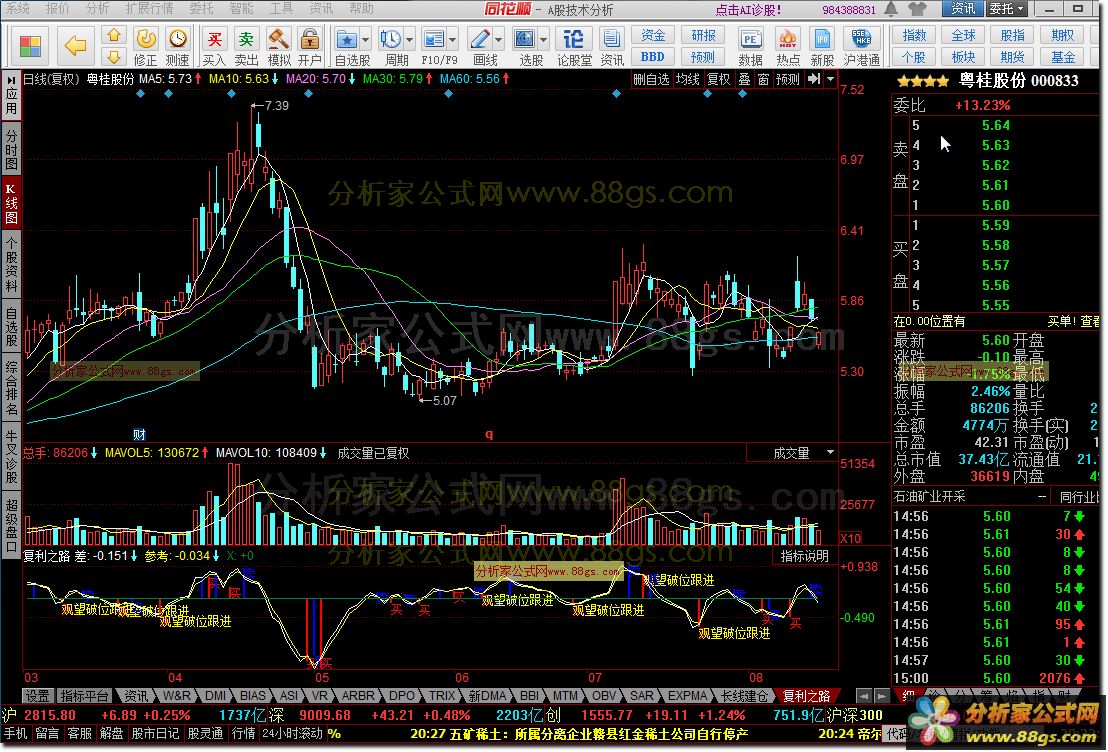Open the 热点 hot topics icon
Viewport: 1108px width, 752px height.
[787, 47]
